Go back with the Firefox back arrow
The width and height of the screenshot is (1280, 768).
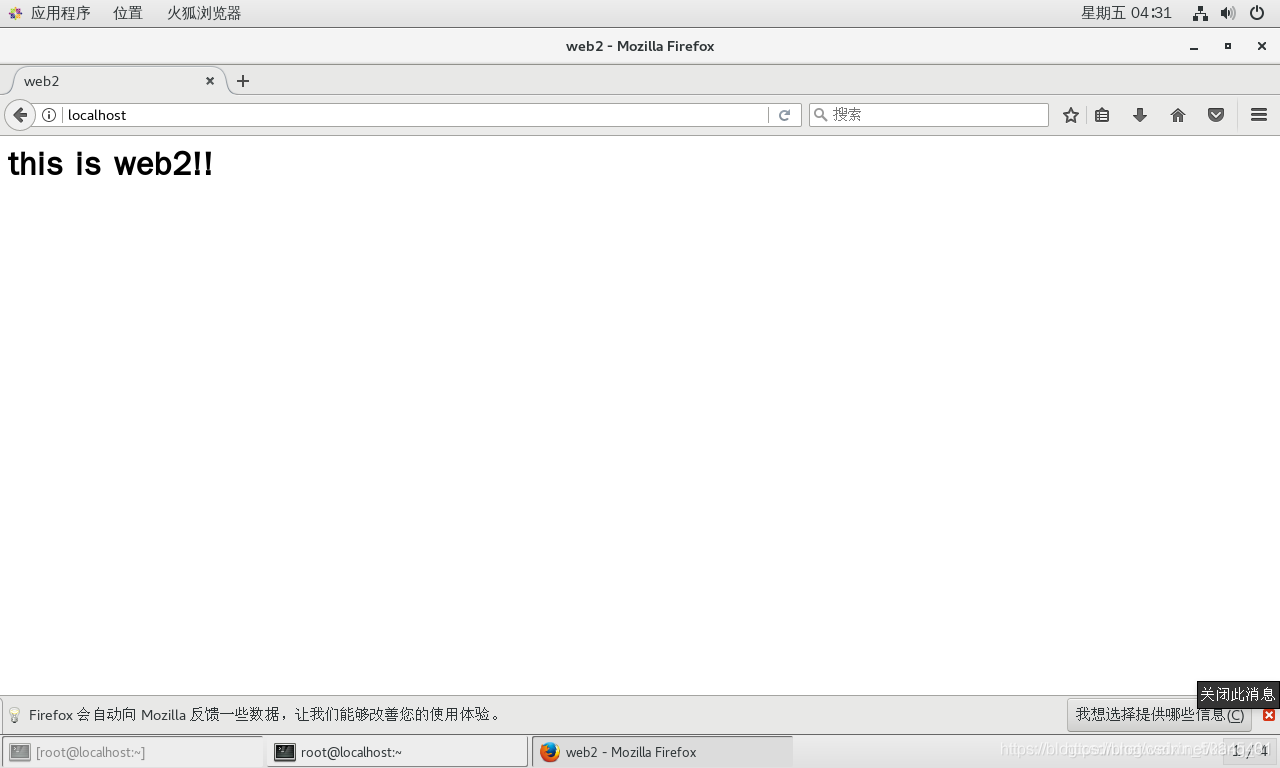click(20, 115)
